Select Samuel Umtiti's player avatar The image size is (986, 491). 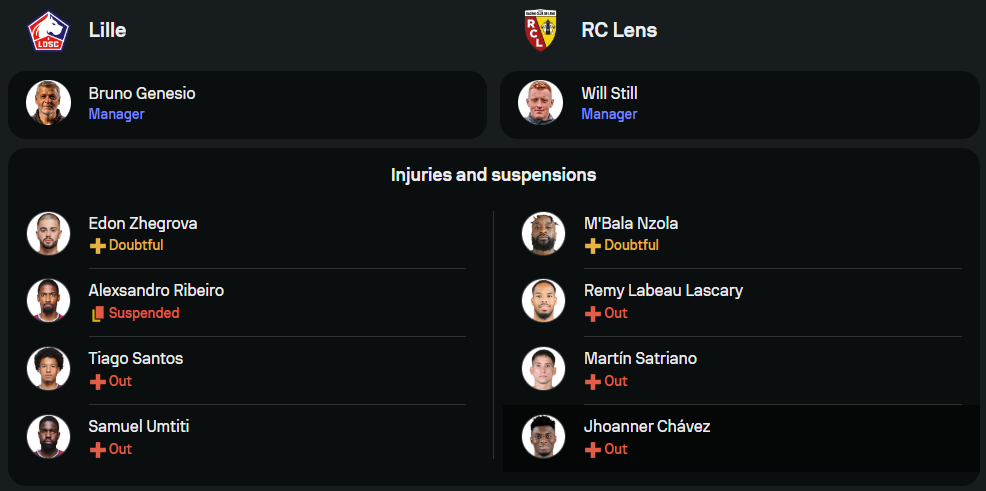coord(48,437)
